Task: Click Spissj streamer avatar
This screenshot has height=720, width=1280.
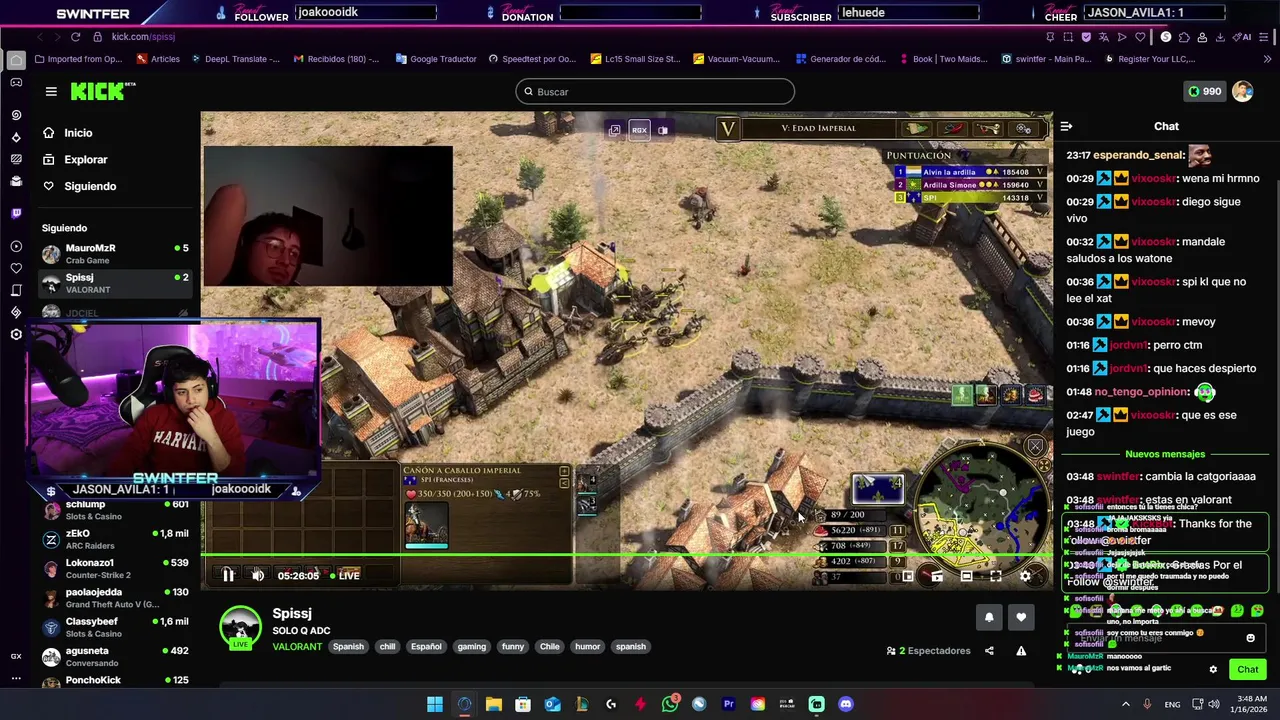Action: (240, 627)
